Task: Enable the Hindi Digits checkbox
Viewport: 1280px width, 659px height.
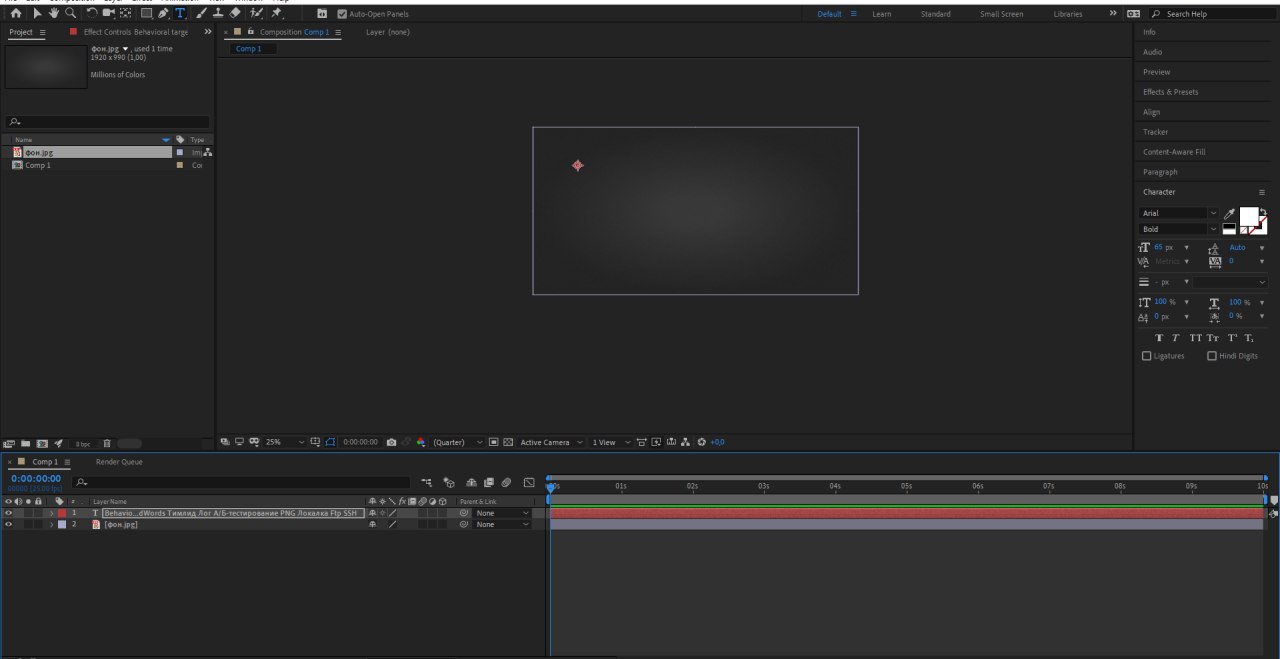Action: 1212,356
